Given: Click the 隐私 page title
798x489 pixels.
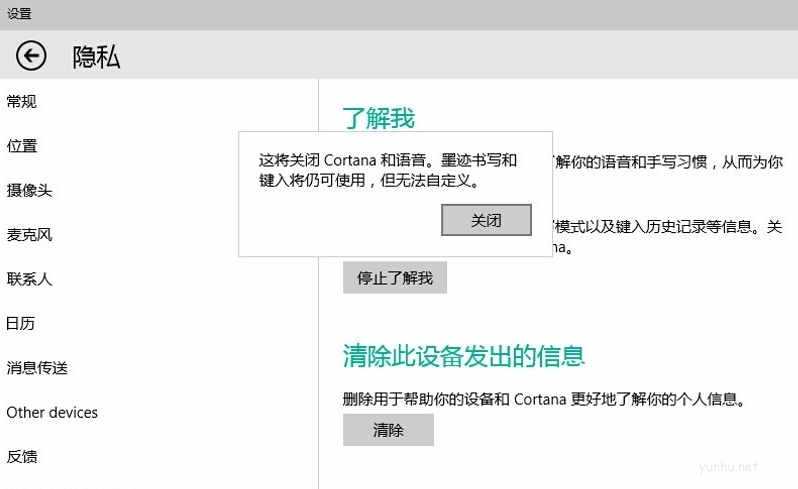Looking at the screenshot, I should click(x=96, y=56).
